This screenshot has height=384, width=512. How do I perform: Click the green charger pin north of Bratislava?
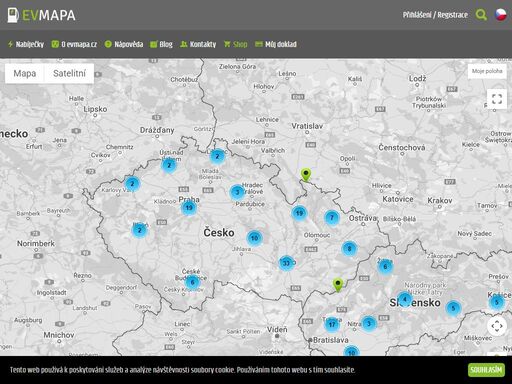[x=338, y=285]
